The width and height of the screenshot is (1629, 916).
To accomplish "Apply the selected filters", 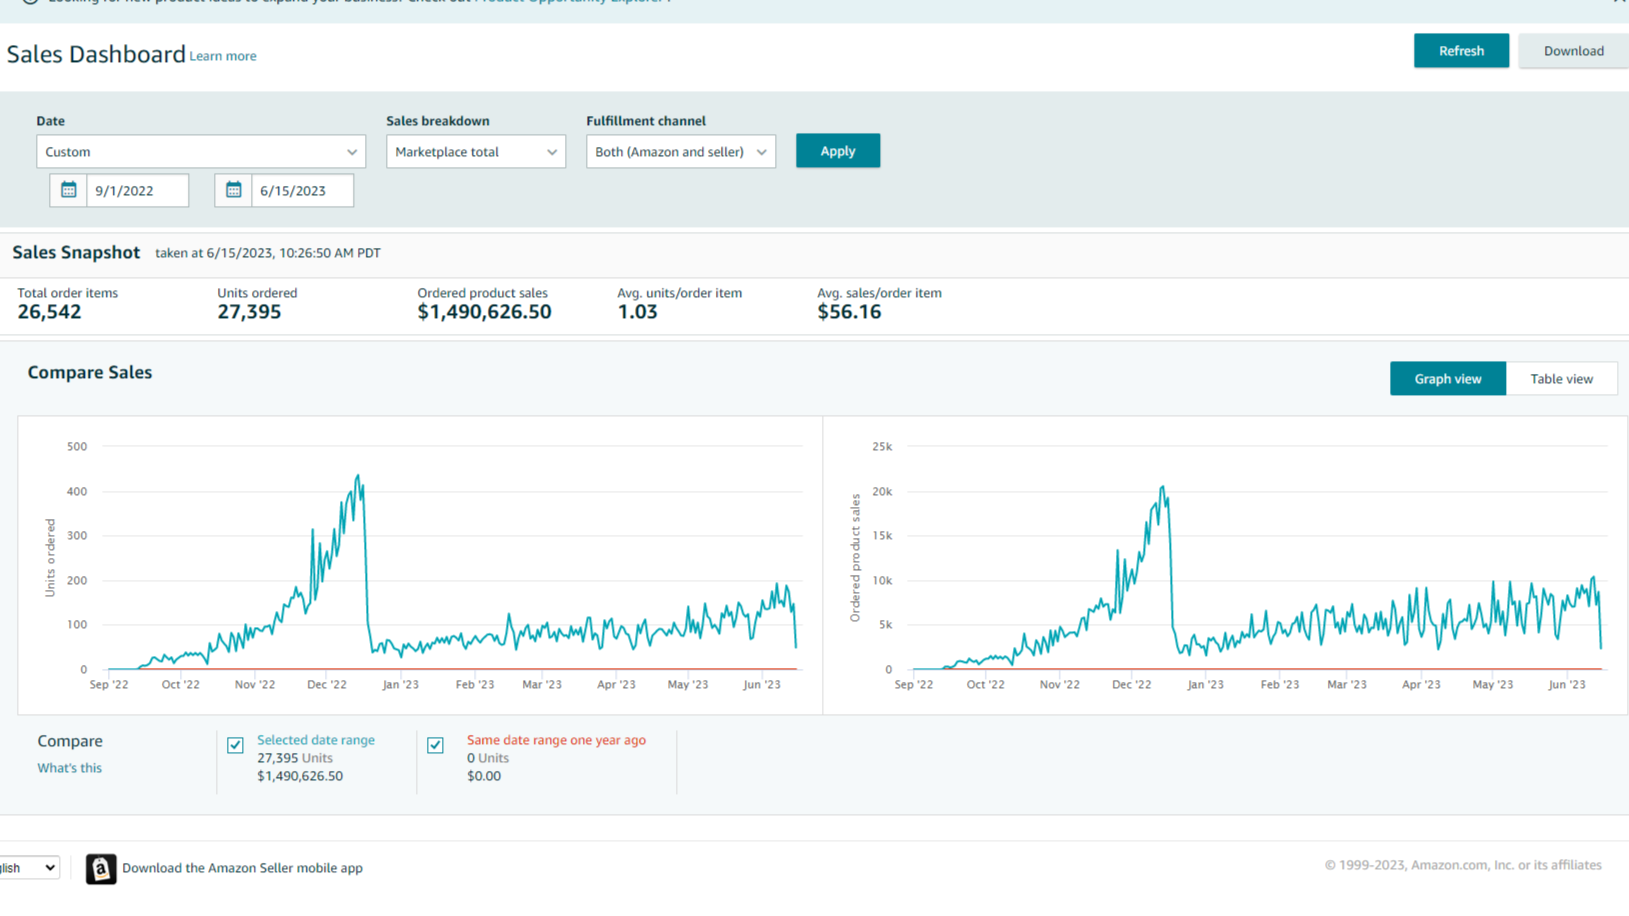I will (838, 151).
